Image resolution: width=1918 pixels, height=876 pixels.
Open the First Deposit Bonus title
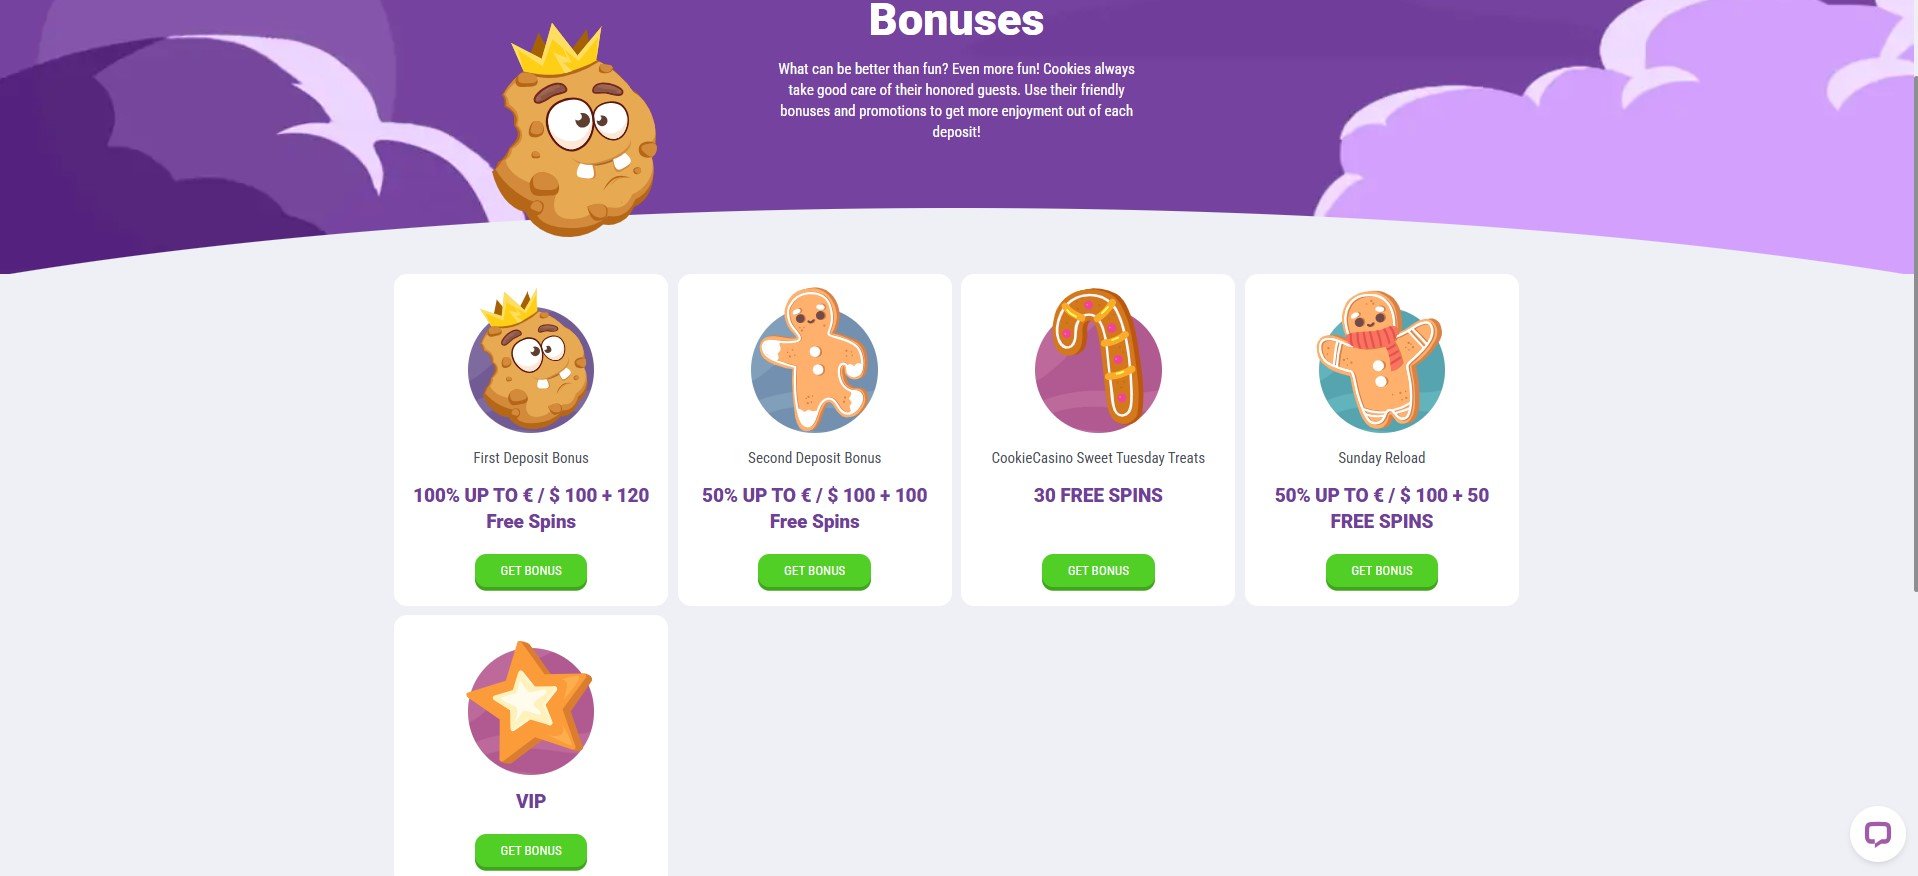tap(531, 458)
